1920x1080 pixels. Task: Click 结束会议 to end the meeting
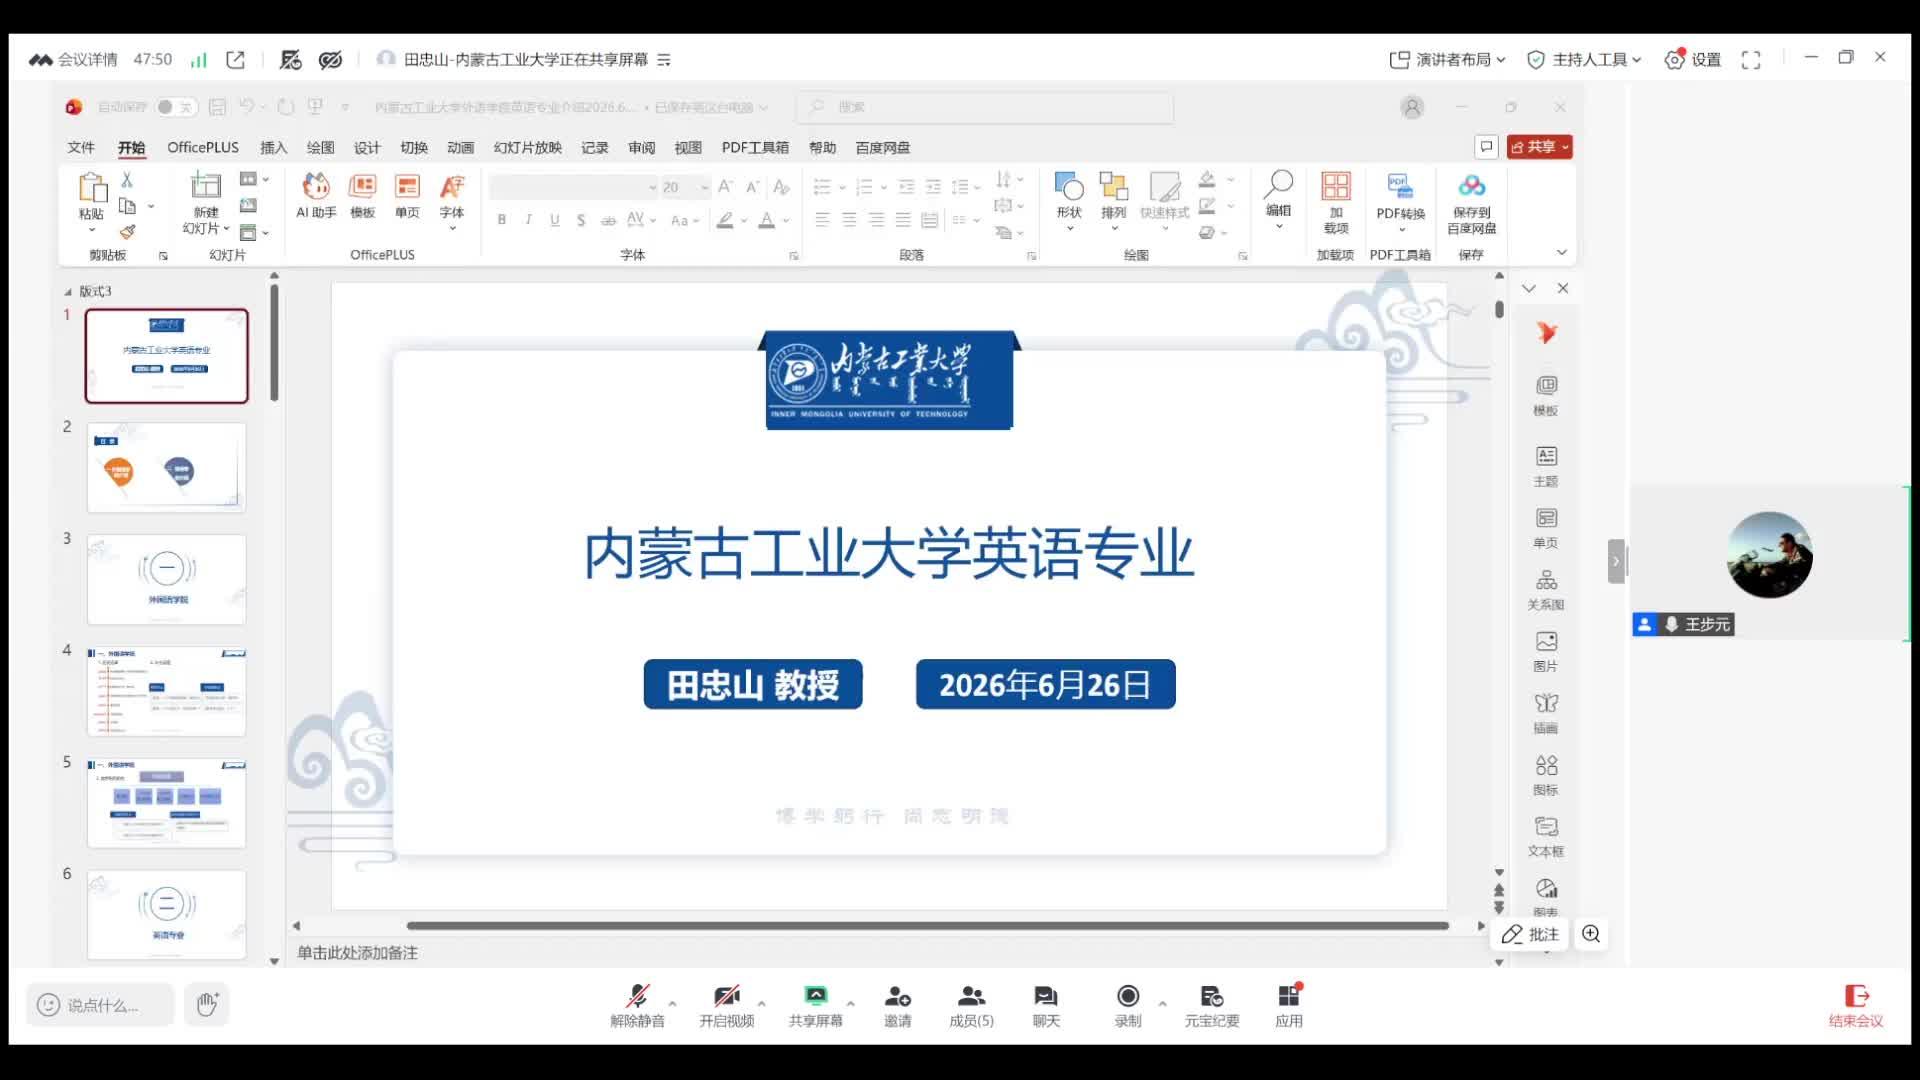pos(1856,1005)
